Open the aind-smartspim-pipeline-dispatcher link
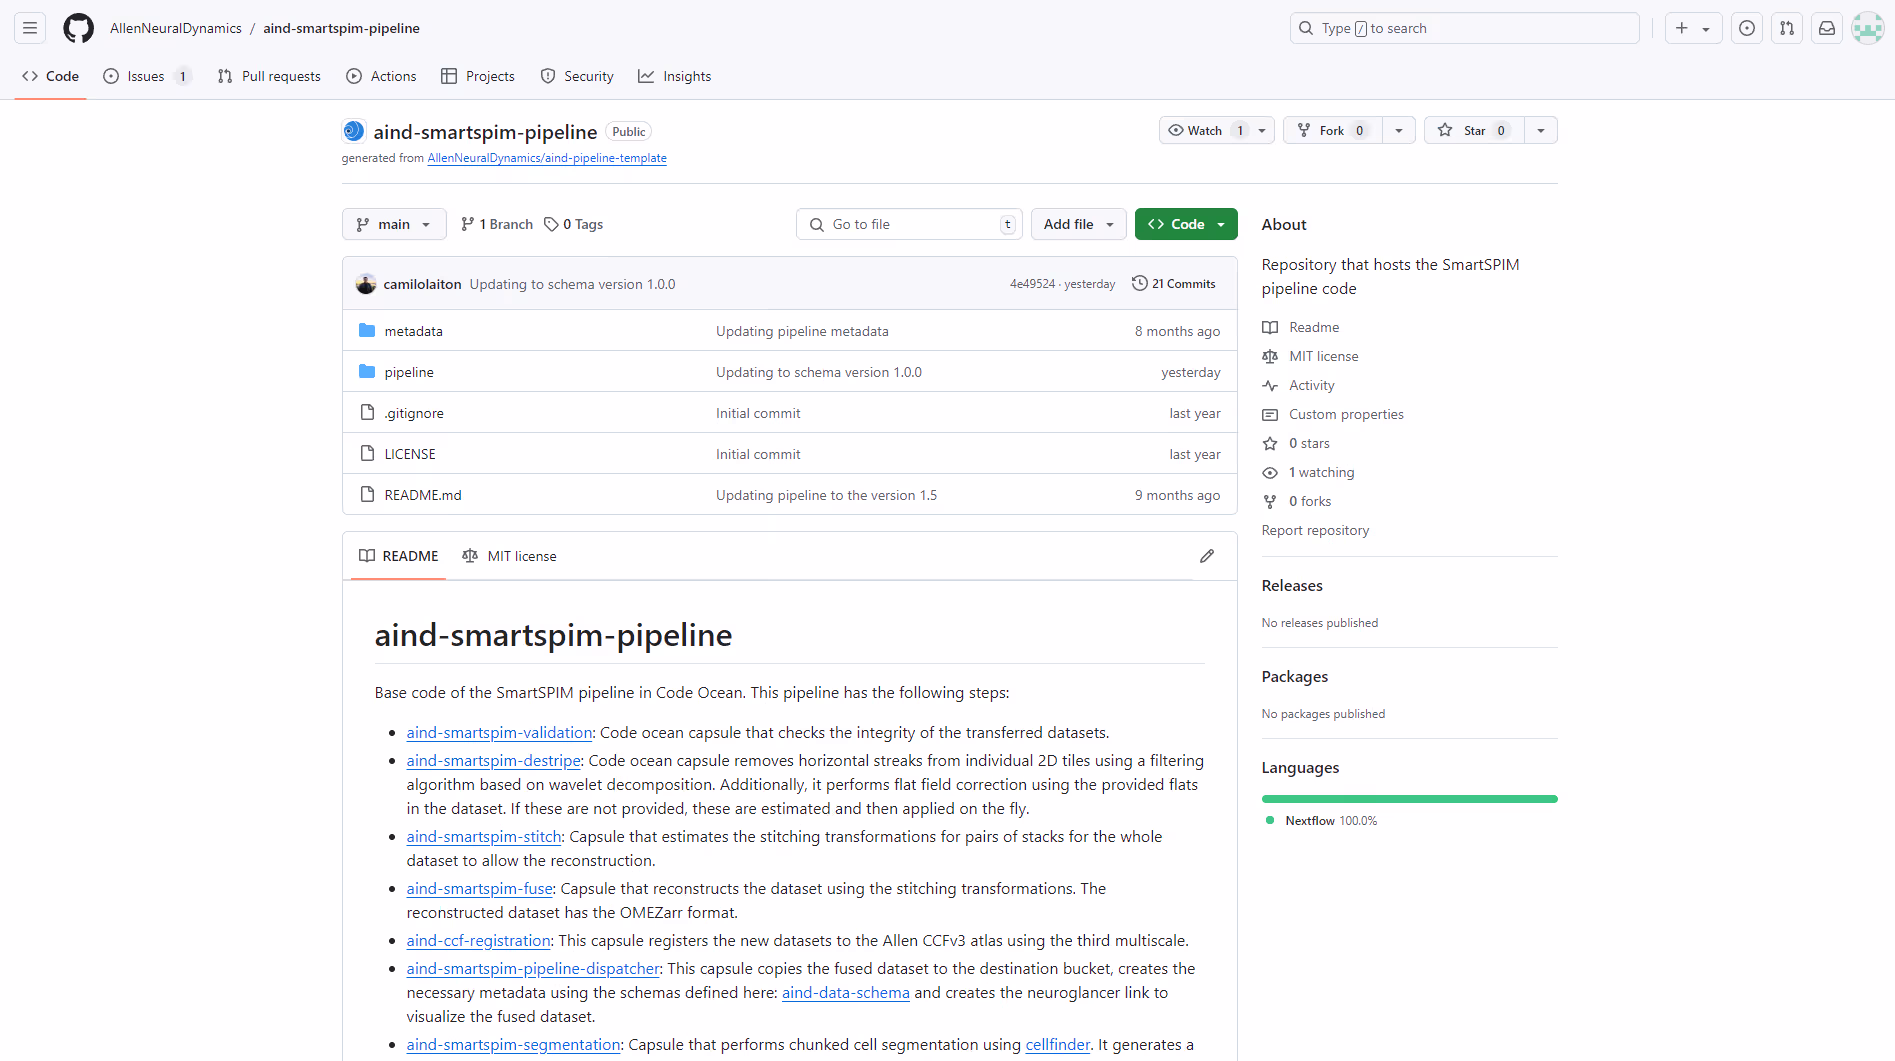Image resolution: width=1895 pixels, height=1061 pixels. tap(533, 969)
